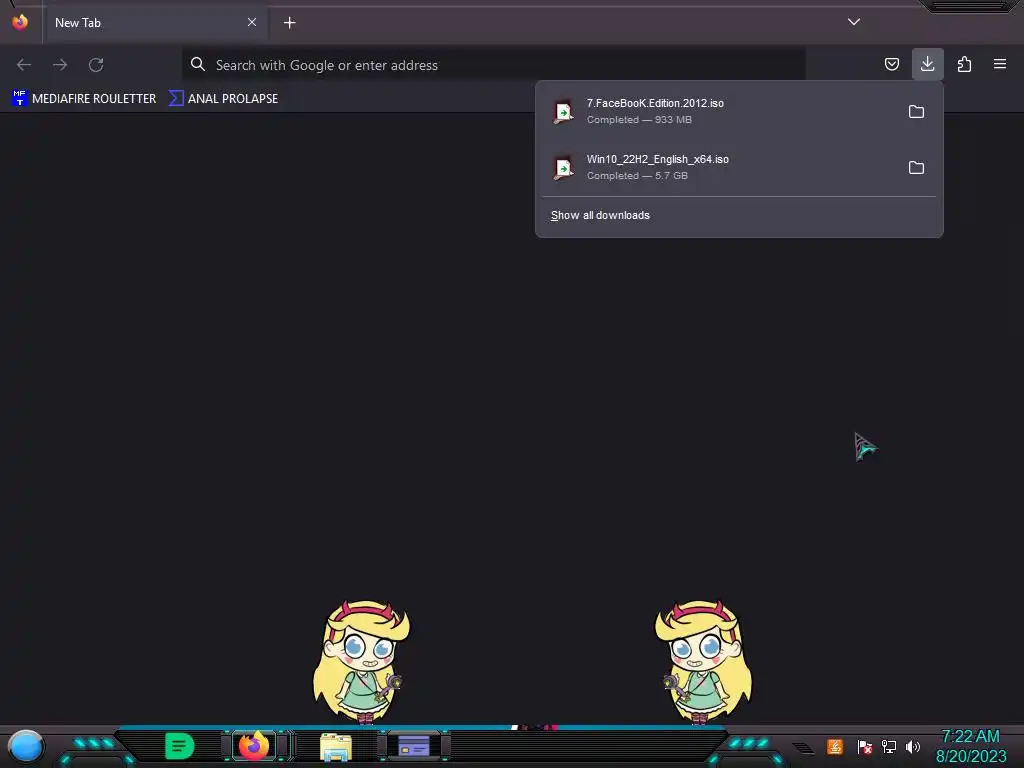Open a new tab with the plus button
Screen dimensions: 1024x768
289,23
